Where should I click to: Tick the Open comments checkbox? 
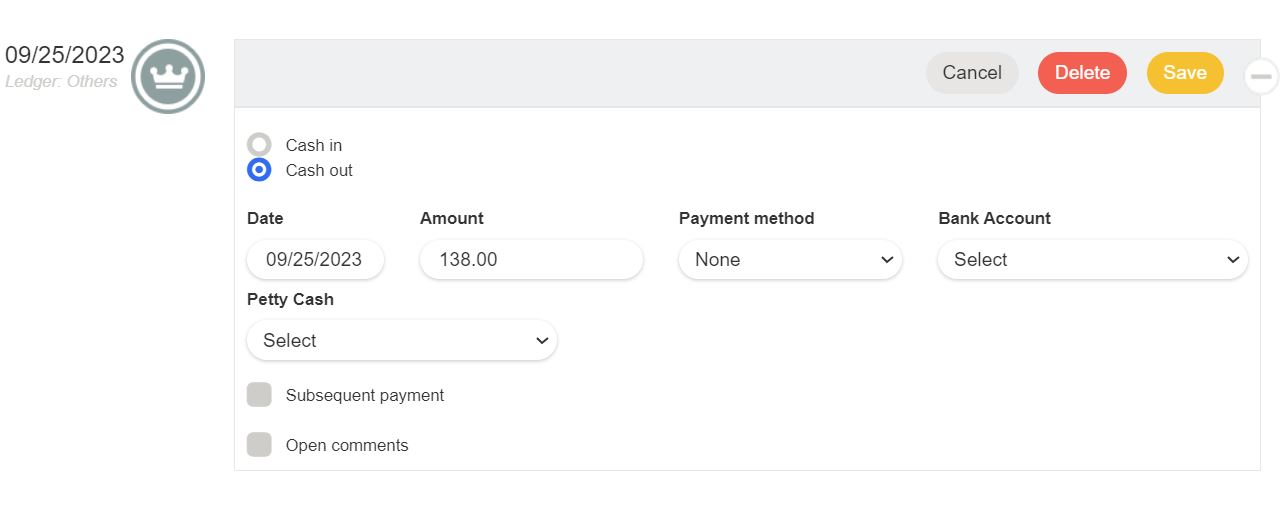(259, 445)
